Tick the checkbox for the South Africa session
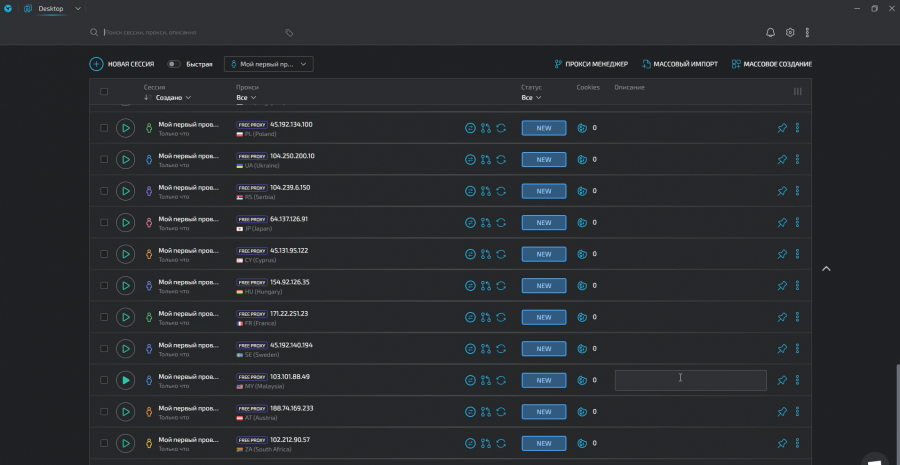This screenshot has width=900, height=465. coord(104,443)
